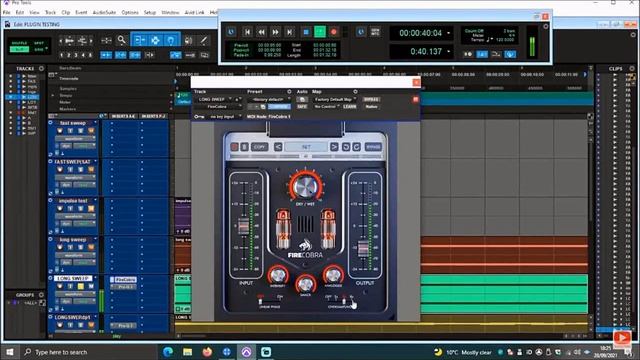Click Go to End in Transport

click(289, 32)
